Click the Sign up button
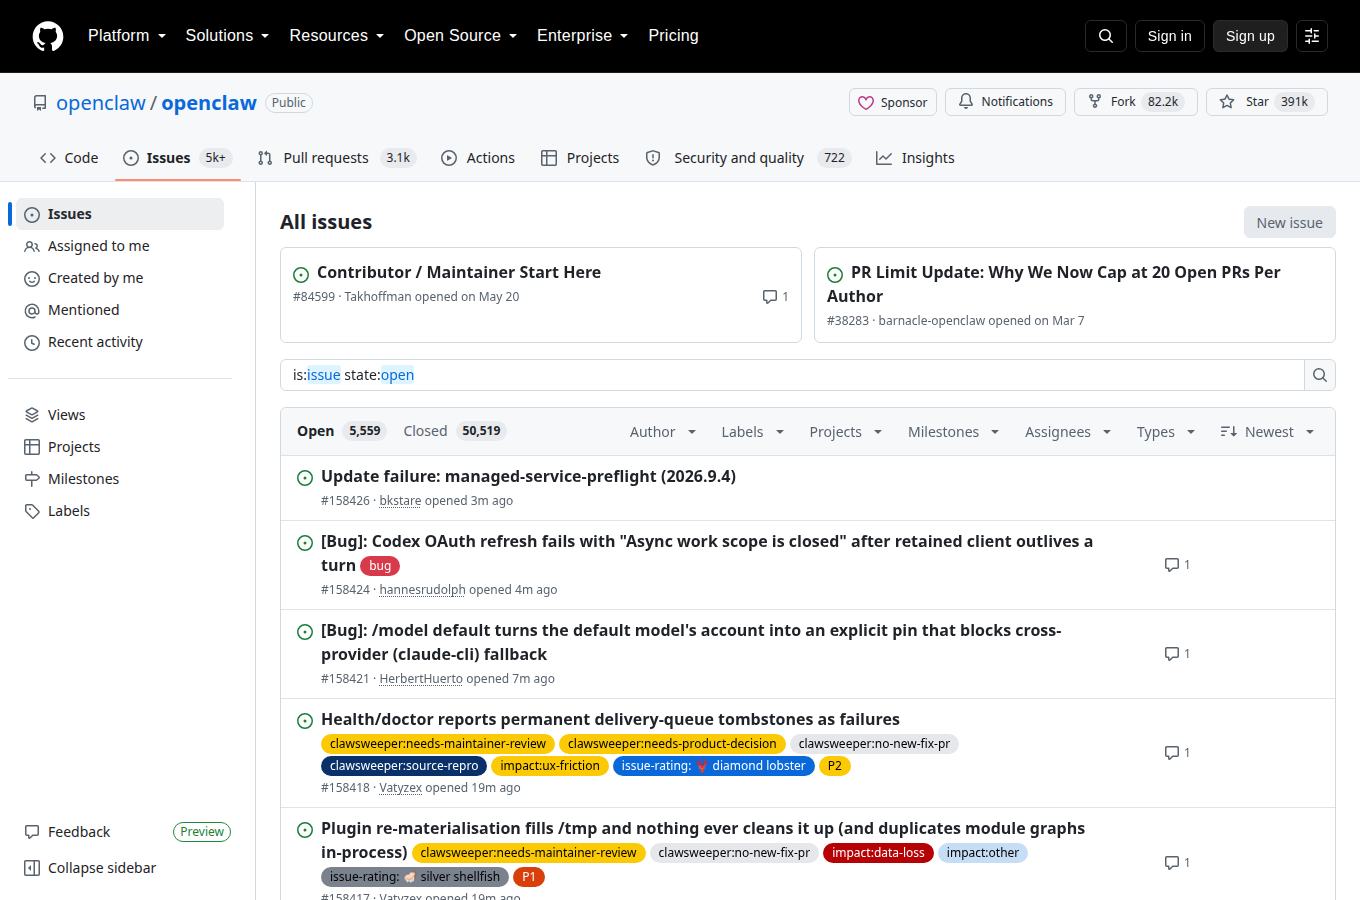 pyautogui.click(x=1250, y=36)
